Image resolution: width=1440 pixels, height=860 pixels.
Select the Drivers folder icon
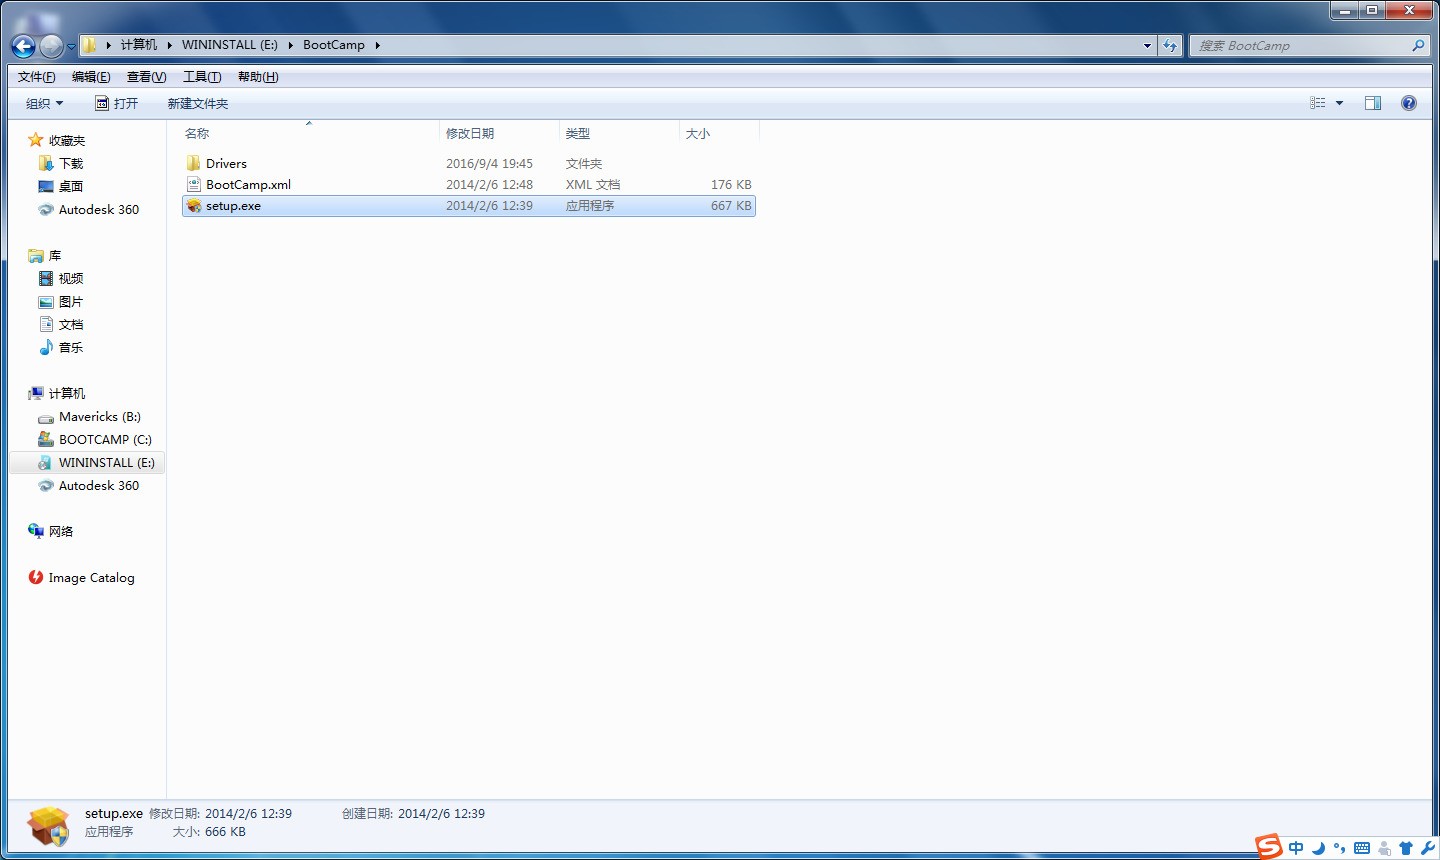tap(194, 163)
